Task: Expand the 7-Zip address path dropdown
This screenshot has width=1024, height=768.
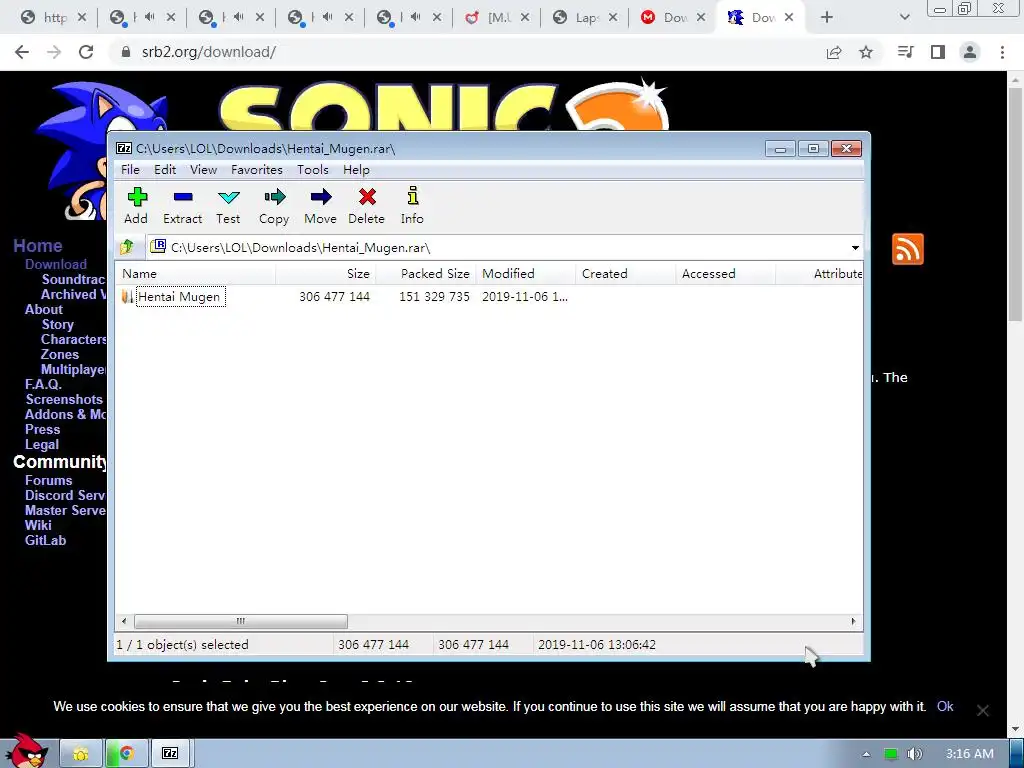Action: (x=855, y=248)
